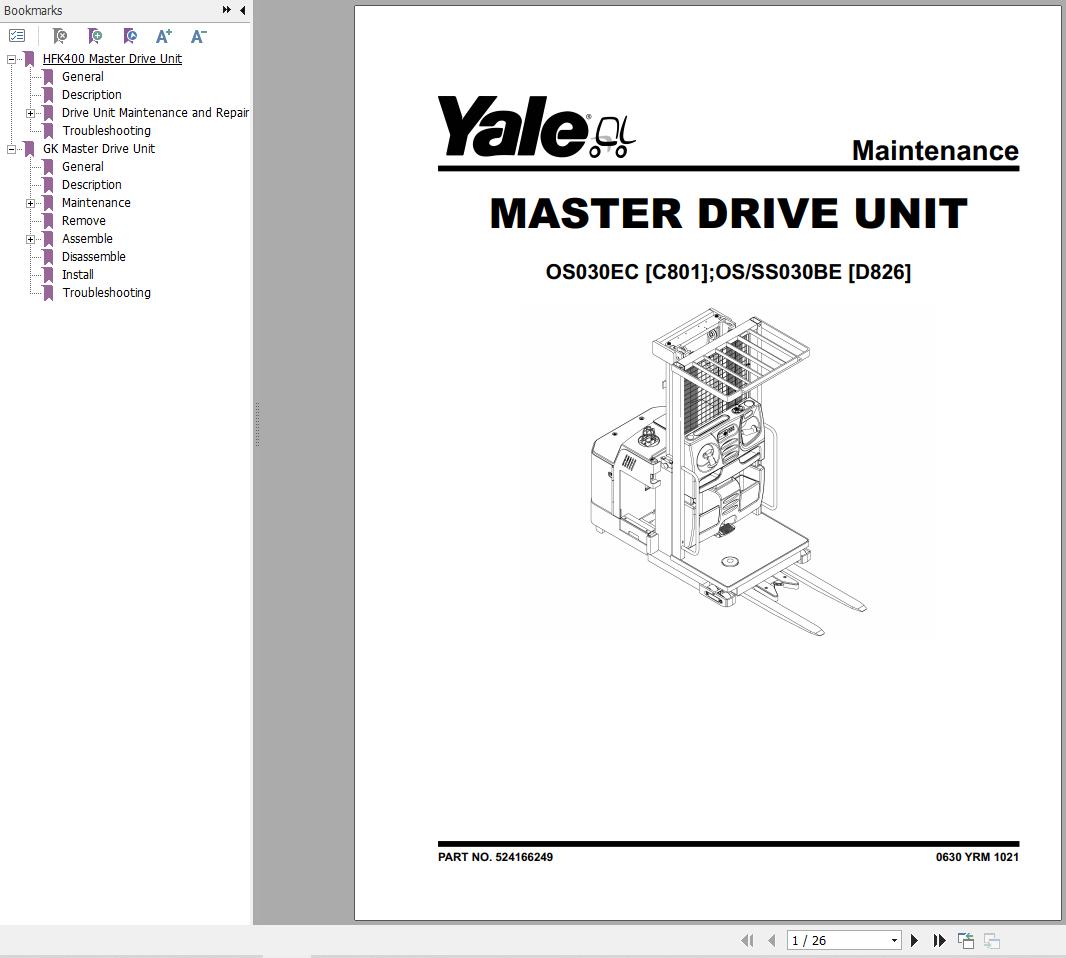Select Drive Unit Maintenance and Repair bookmark
The height and width of the screenshot is (958, 1066).
pos(155,113)
